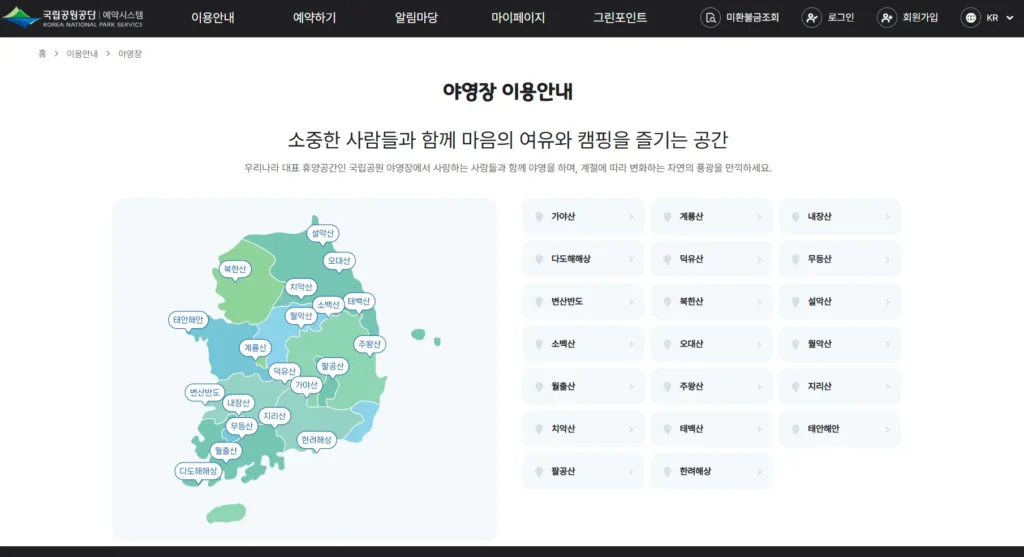Select the 한려해상 map marker
1024x557 pixels.
pos(317,441)
